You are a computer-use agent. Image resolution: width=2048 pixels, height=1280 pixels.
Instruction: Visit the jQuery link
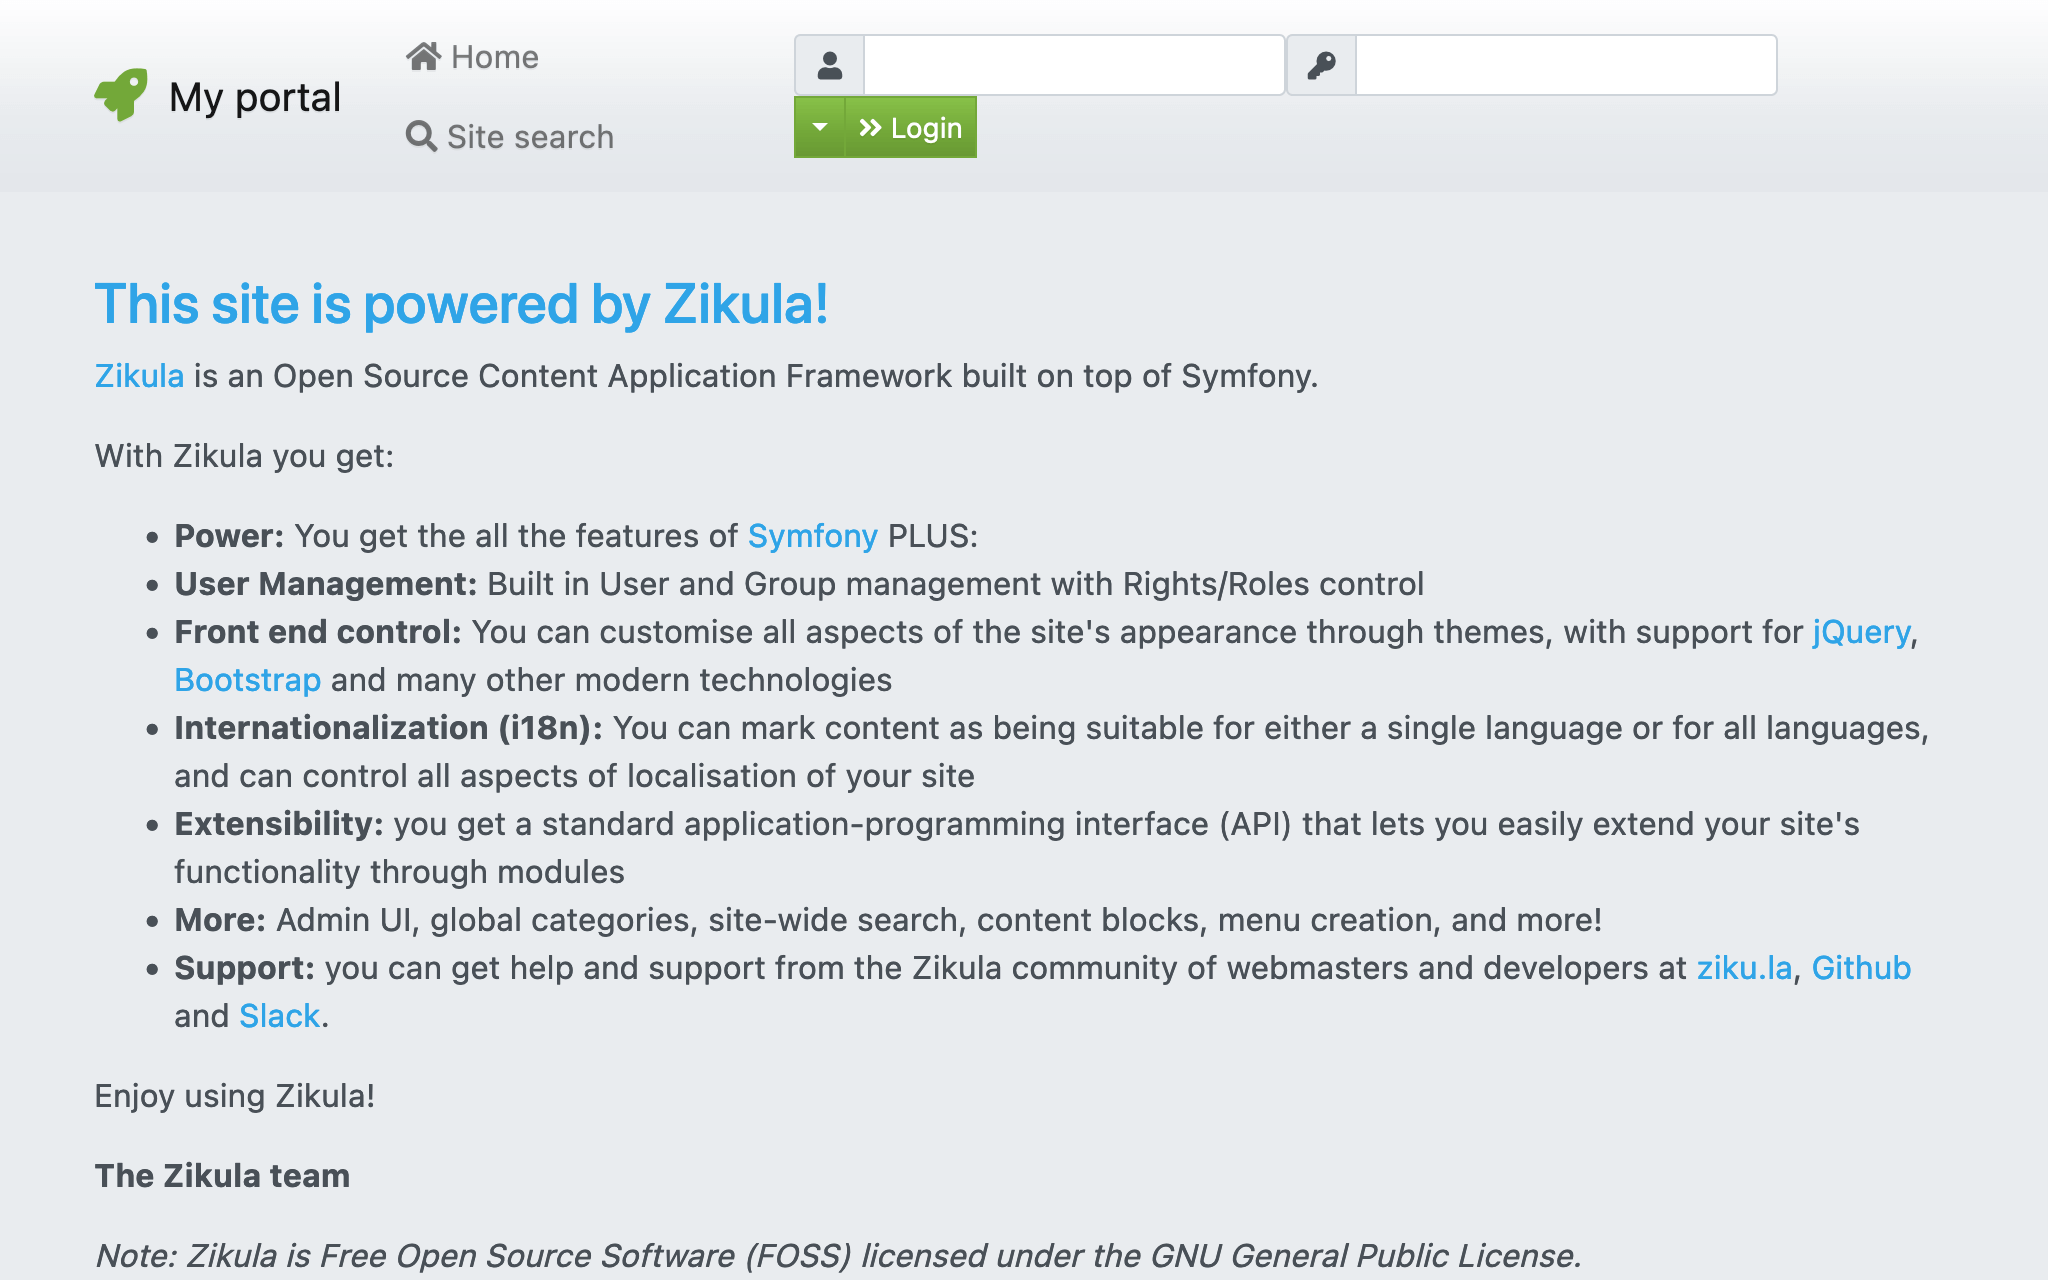1861,632
